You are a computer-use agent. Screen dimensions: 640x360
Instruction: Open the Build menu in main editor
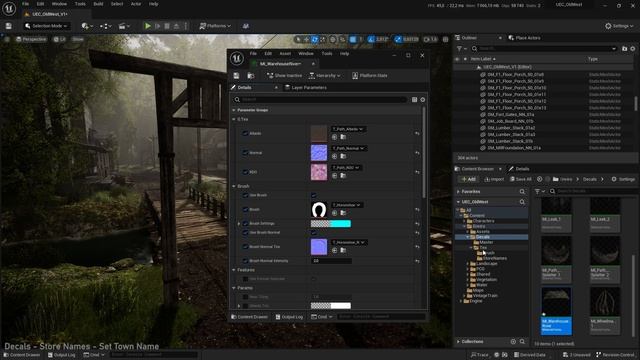pos(98,4)
